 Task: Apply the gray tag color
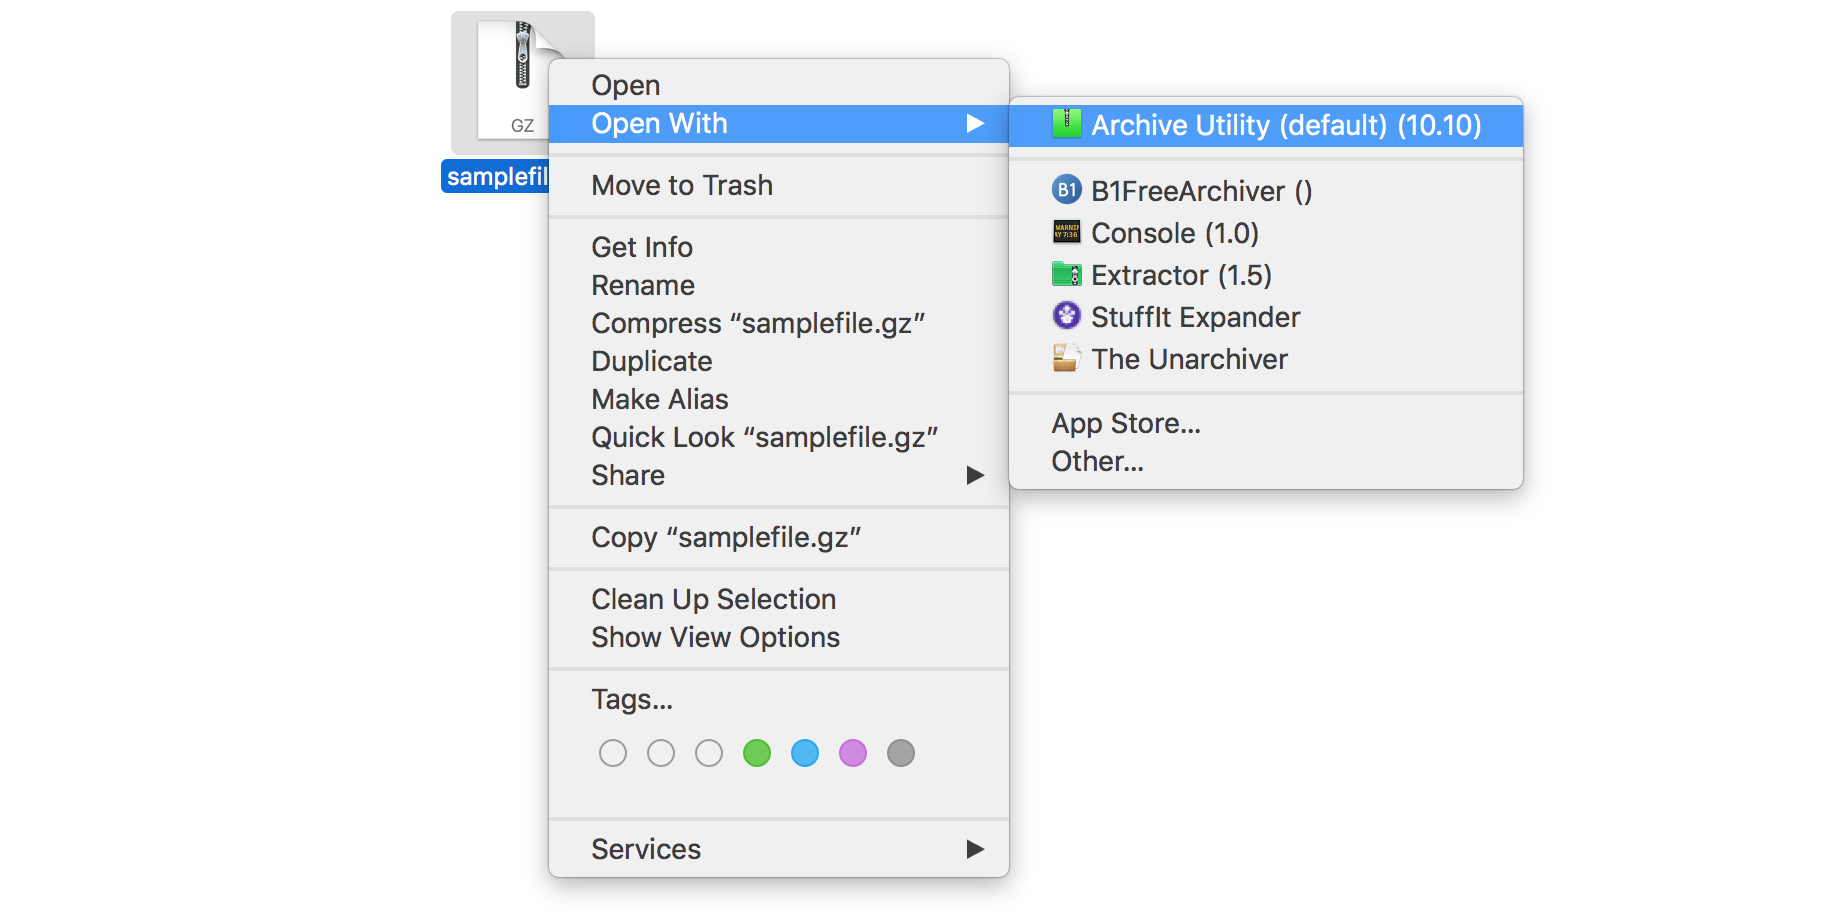(901, 753)
